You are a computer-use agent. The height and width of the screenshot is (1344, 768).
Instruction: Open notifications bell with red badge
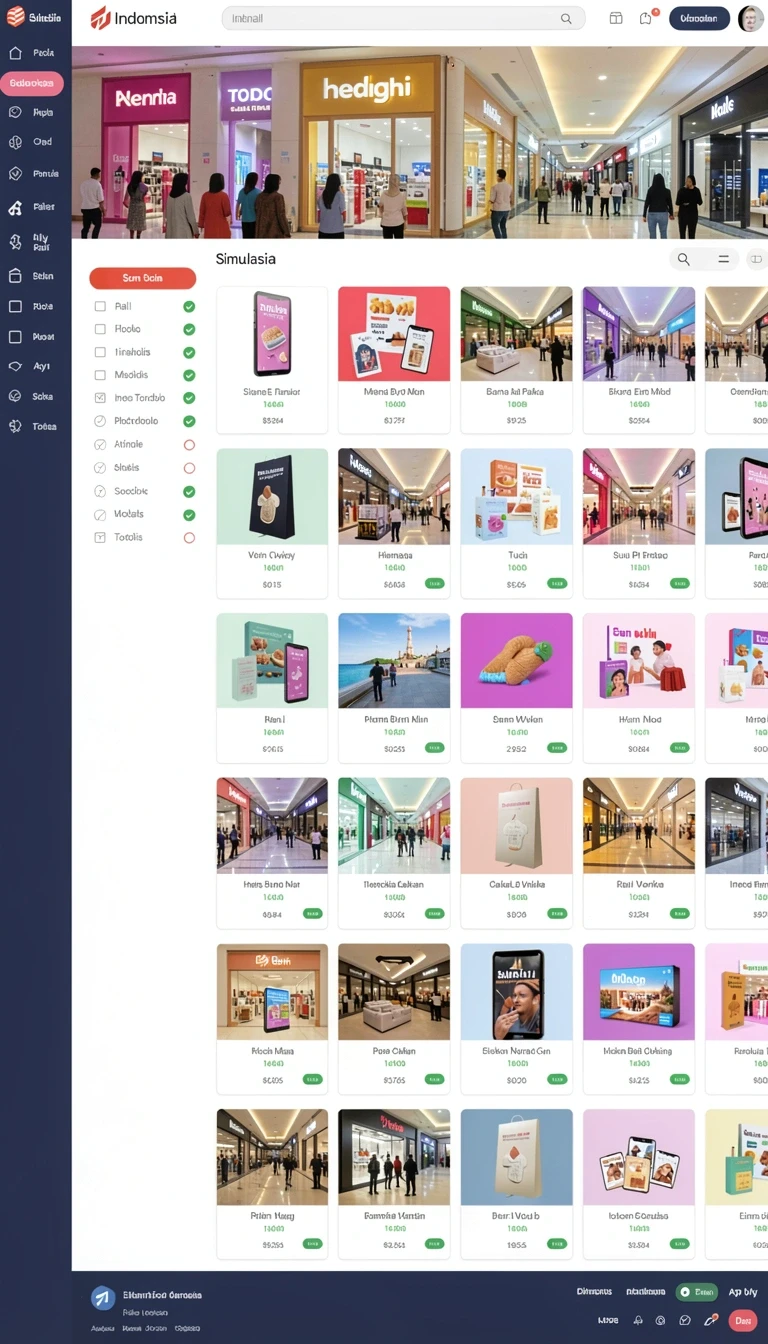(646, 18)
